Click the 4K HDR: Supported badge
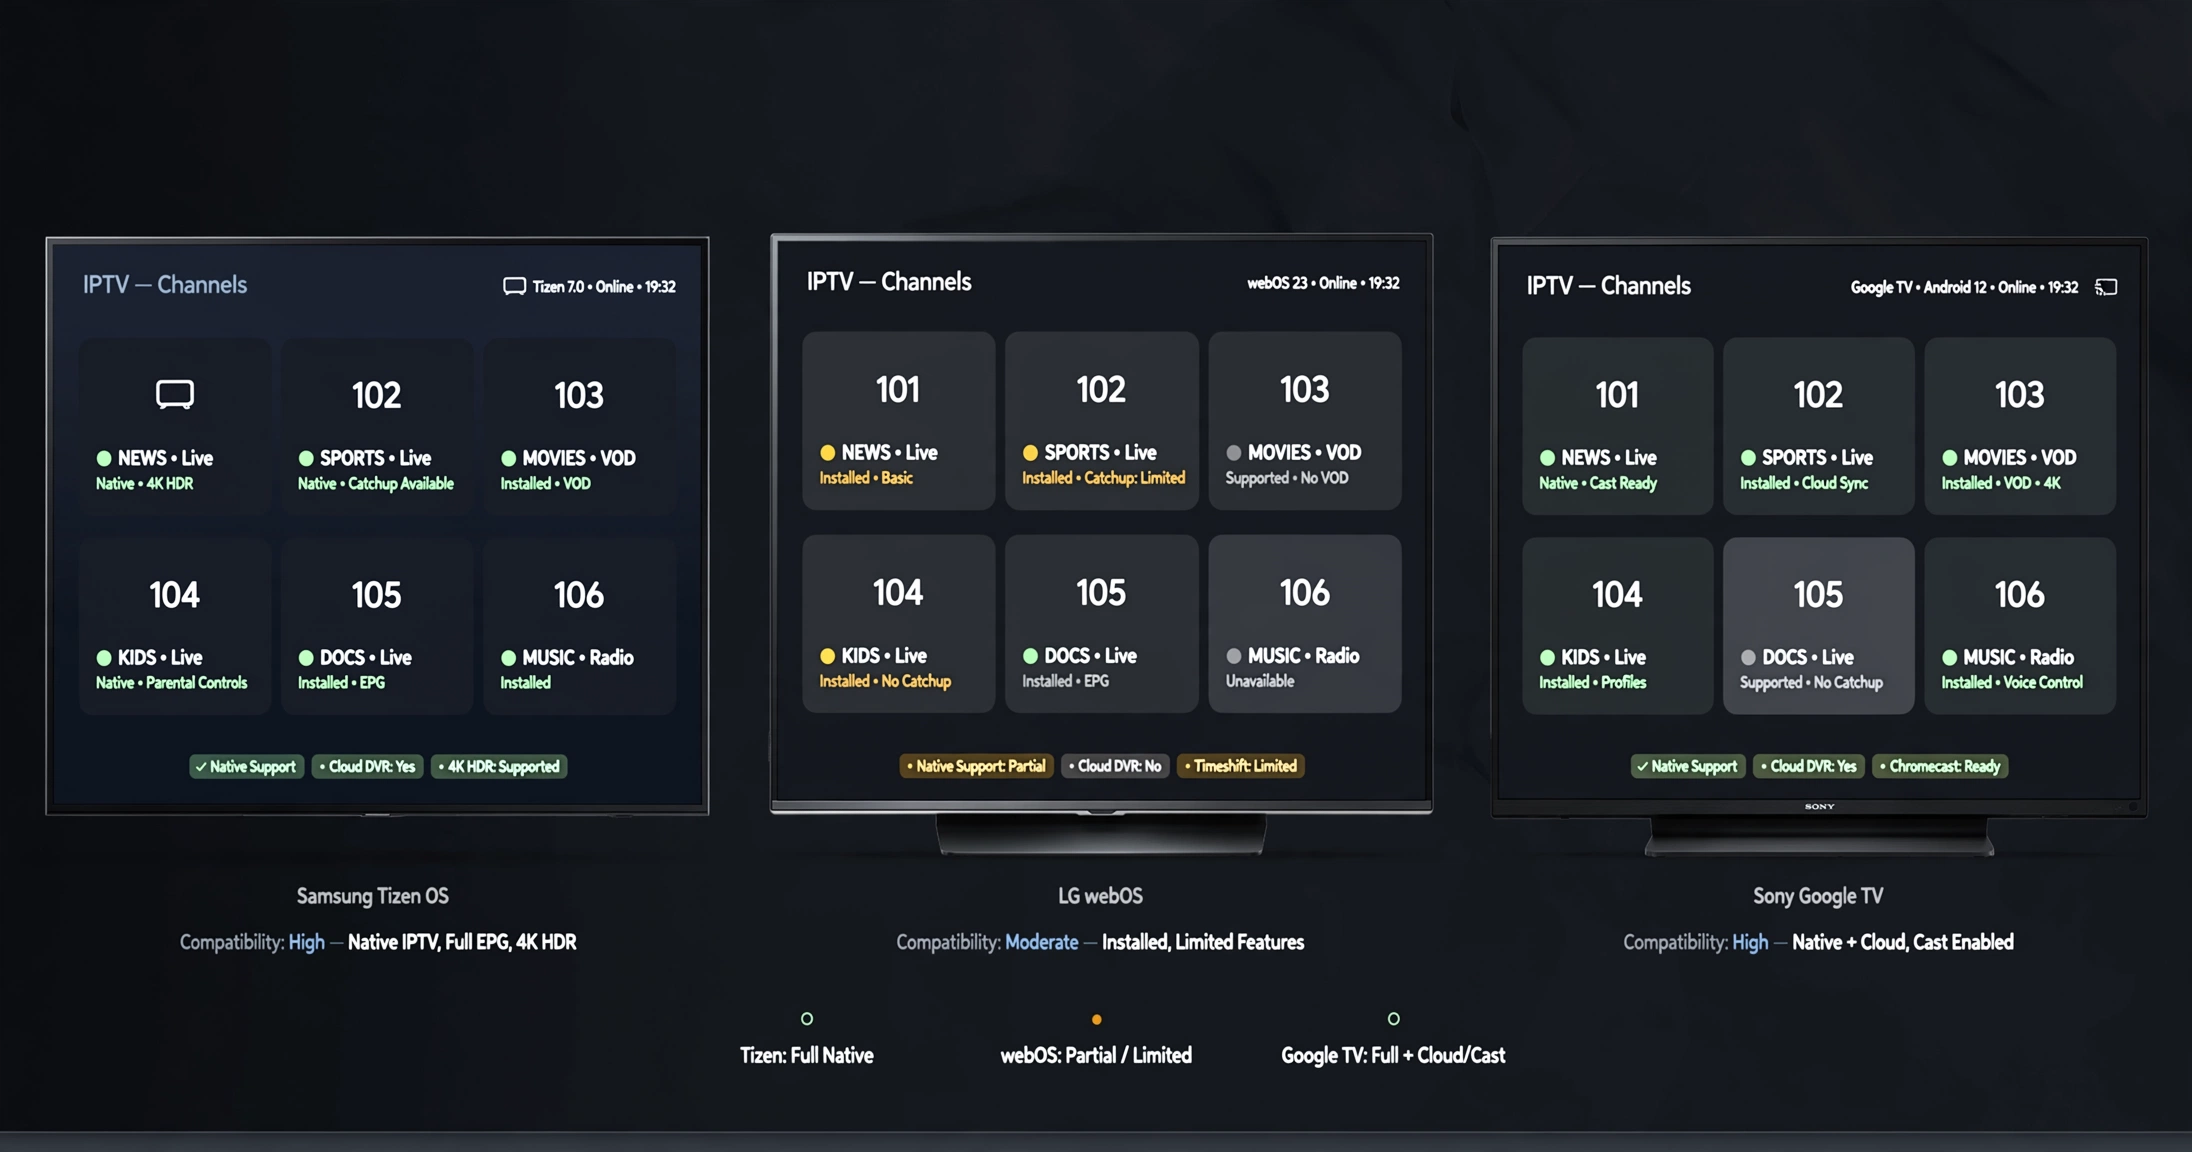Screen dimensions: 2192x1152 pos(499,767)
